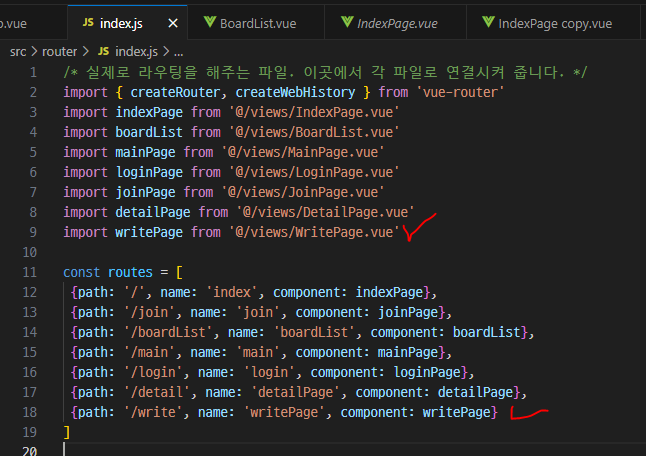Image resolution: width=646 pixels, height=456 pixels.
Task: Click '@/views/IndexPage.vue' import path
Action: point(314,112)
